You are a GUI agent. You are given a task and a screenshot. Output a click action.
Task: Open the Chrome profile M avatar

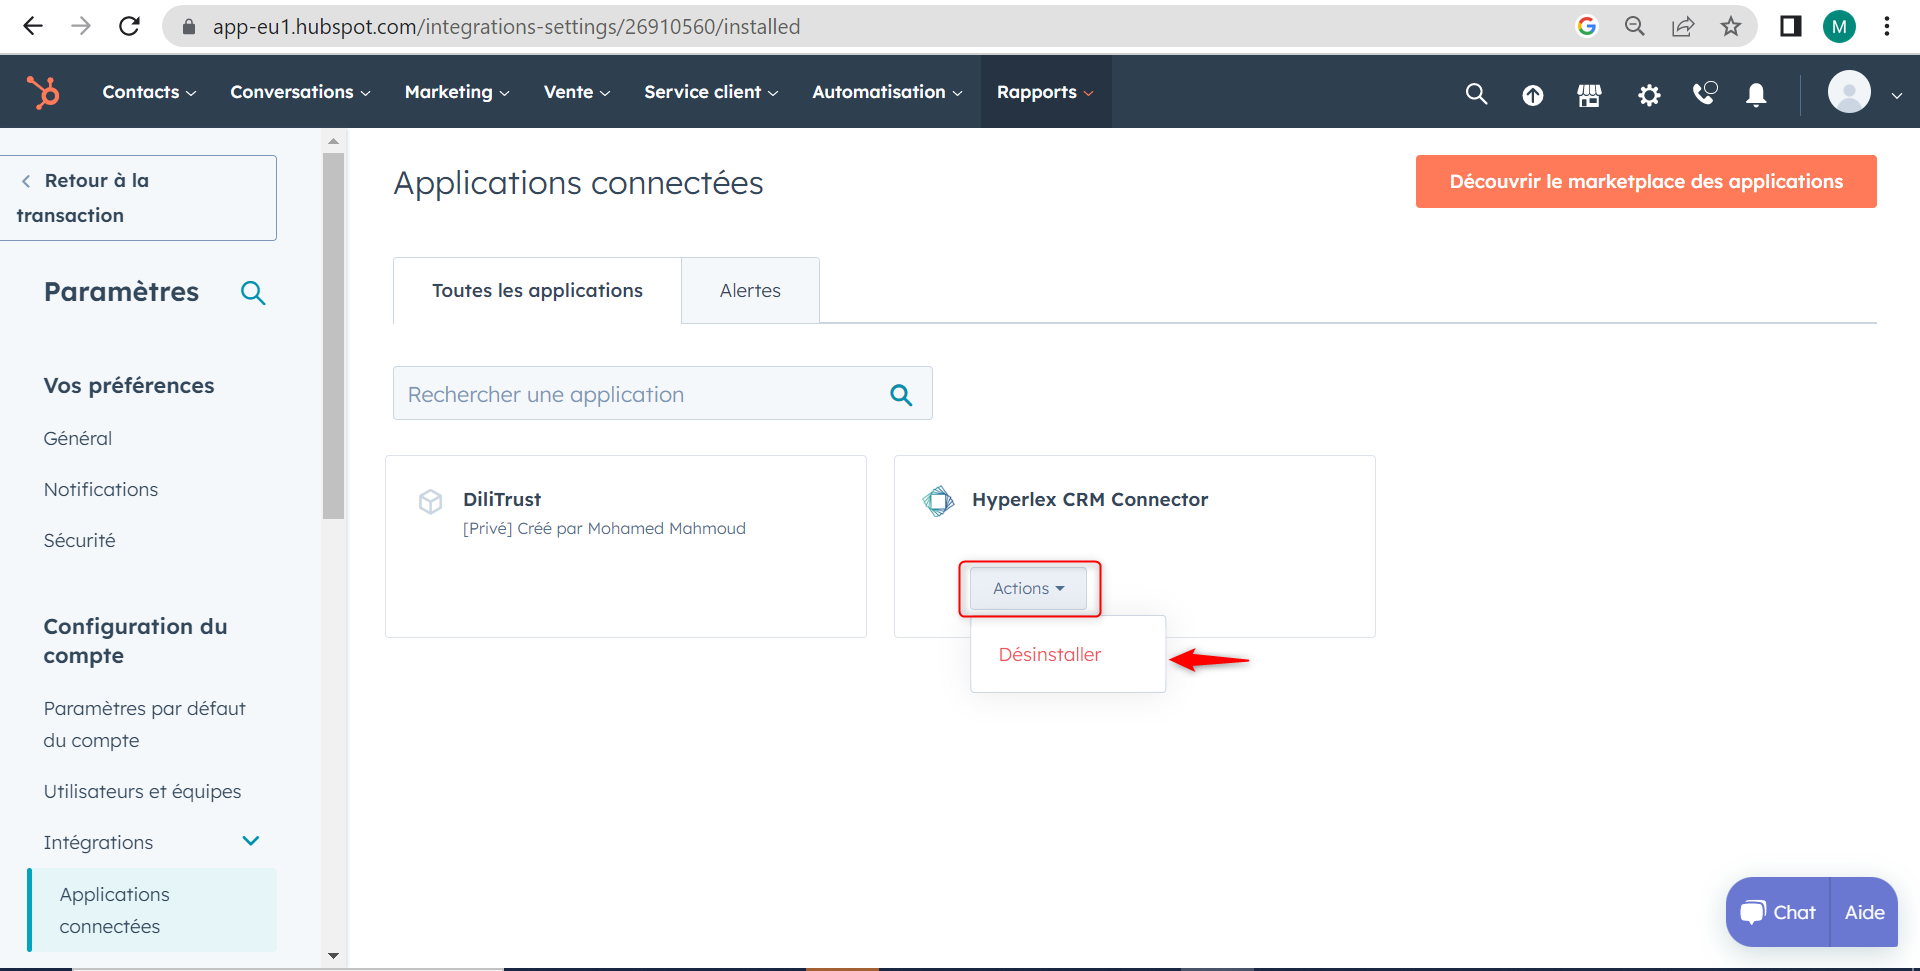click(1839, 26)
